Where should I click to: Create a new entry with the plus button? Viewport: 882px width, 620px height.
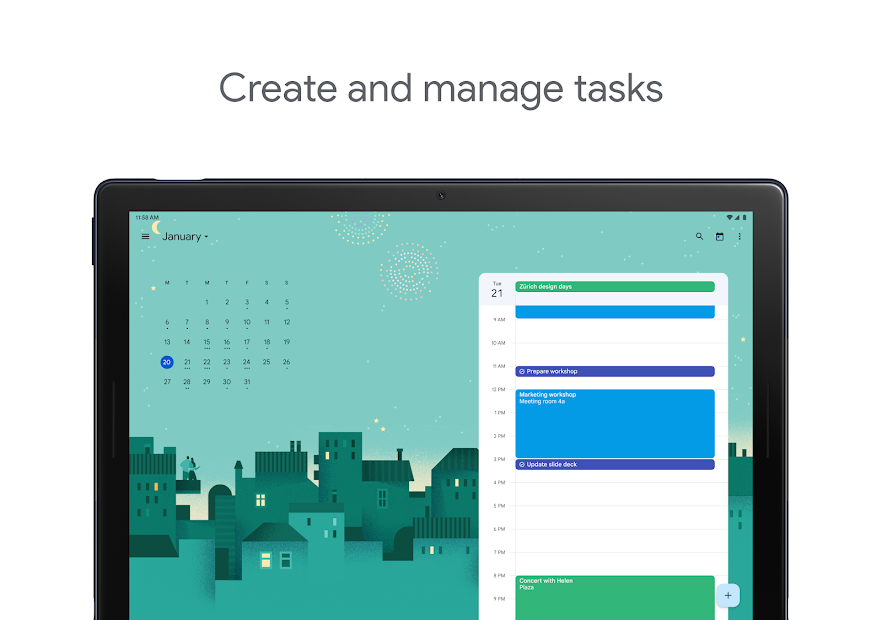pyautogui.click(x=728, y=595)
